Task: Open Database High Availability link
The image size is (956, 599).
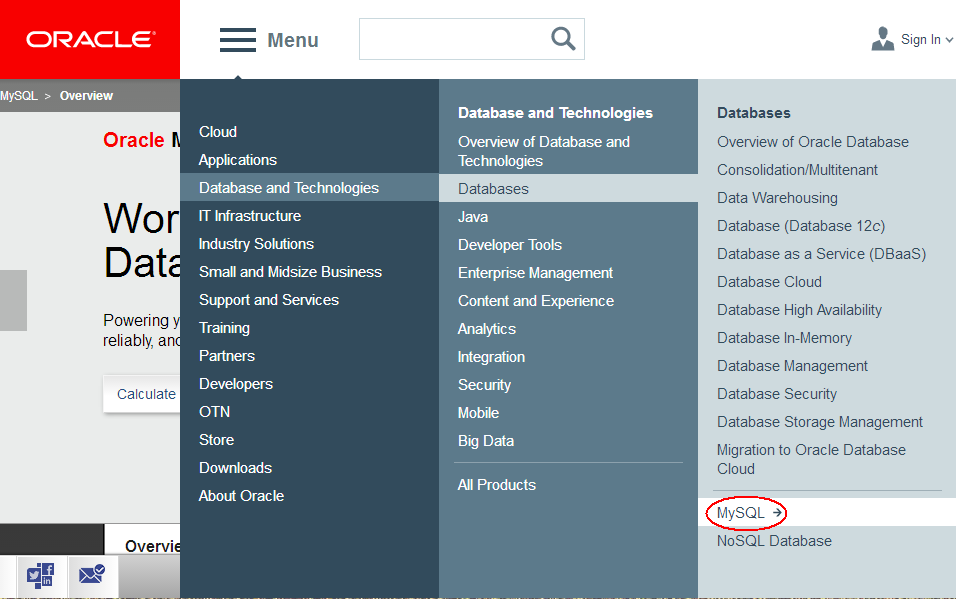Action: 799,310
